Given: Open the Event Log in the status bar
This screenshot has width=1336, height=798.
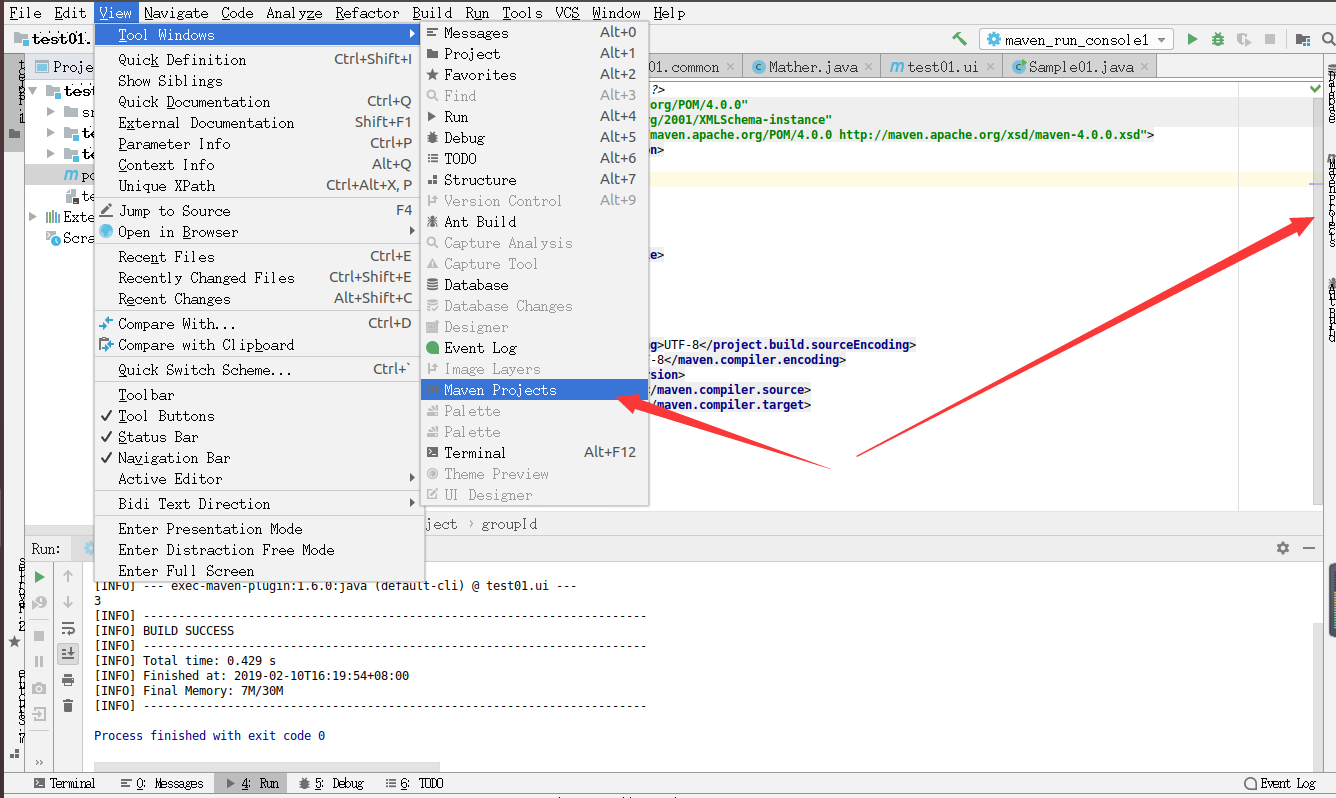Looking at the screenshot, I should point(1280,783).
